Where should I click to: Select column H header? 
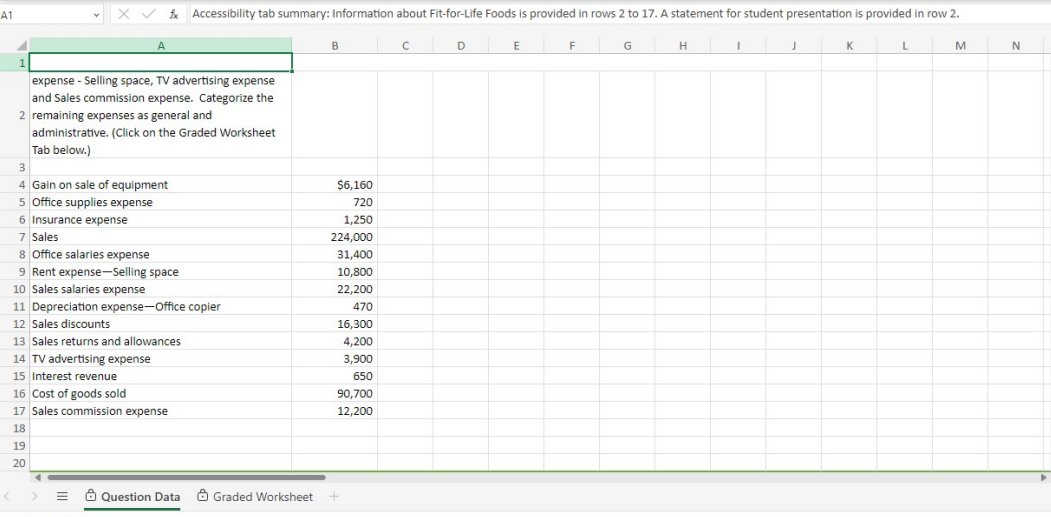pos(683,46)
